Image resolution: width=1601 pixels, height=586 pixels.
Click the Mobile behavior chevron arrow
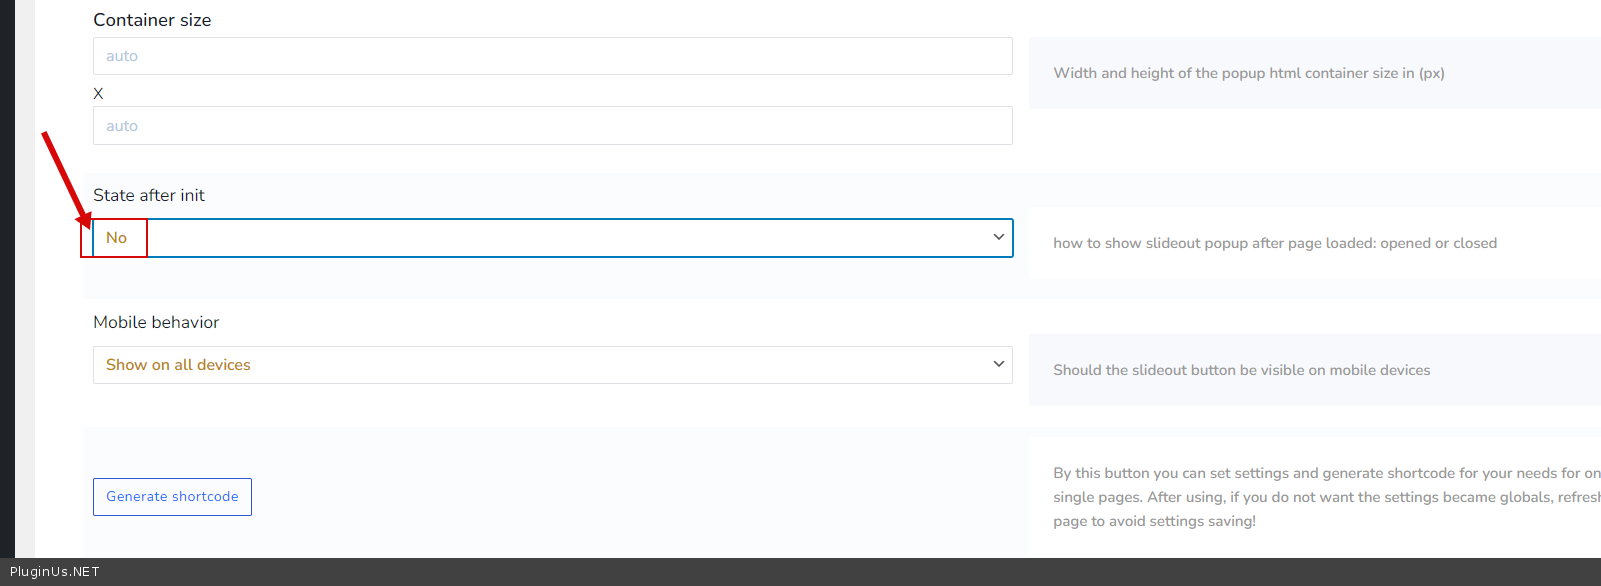pyautogui.click(x=998, y=364)
